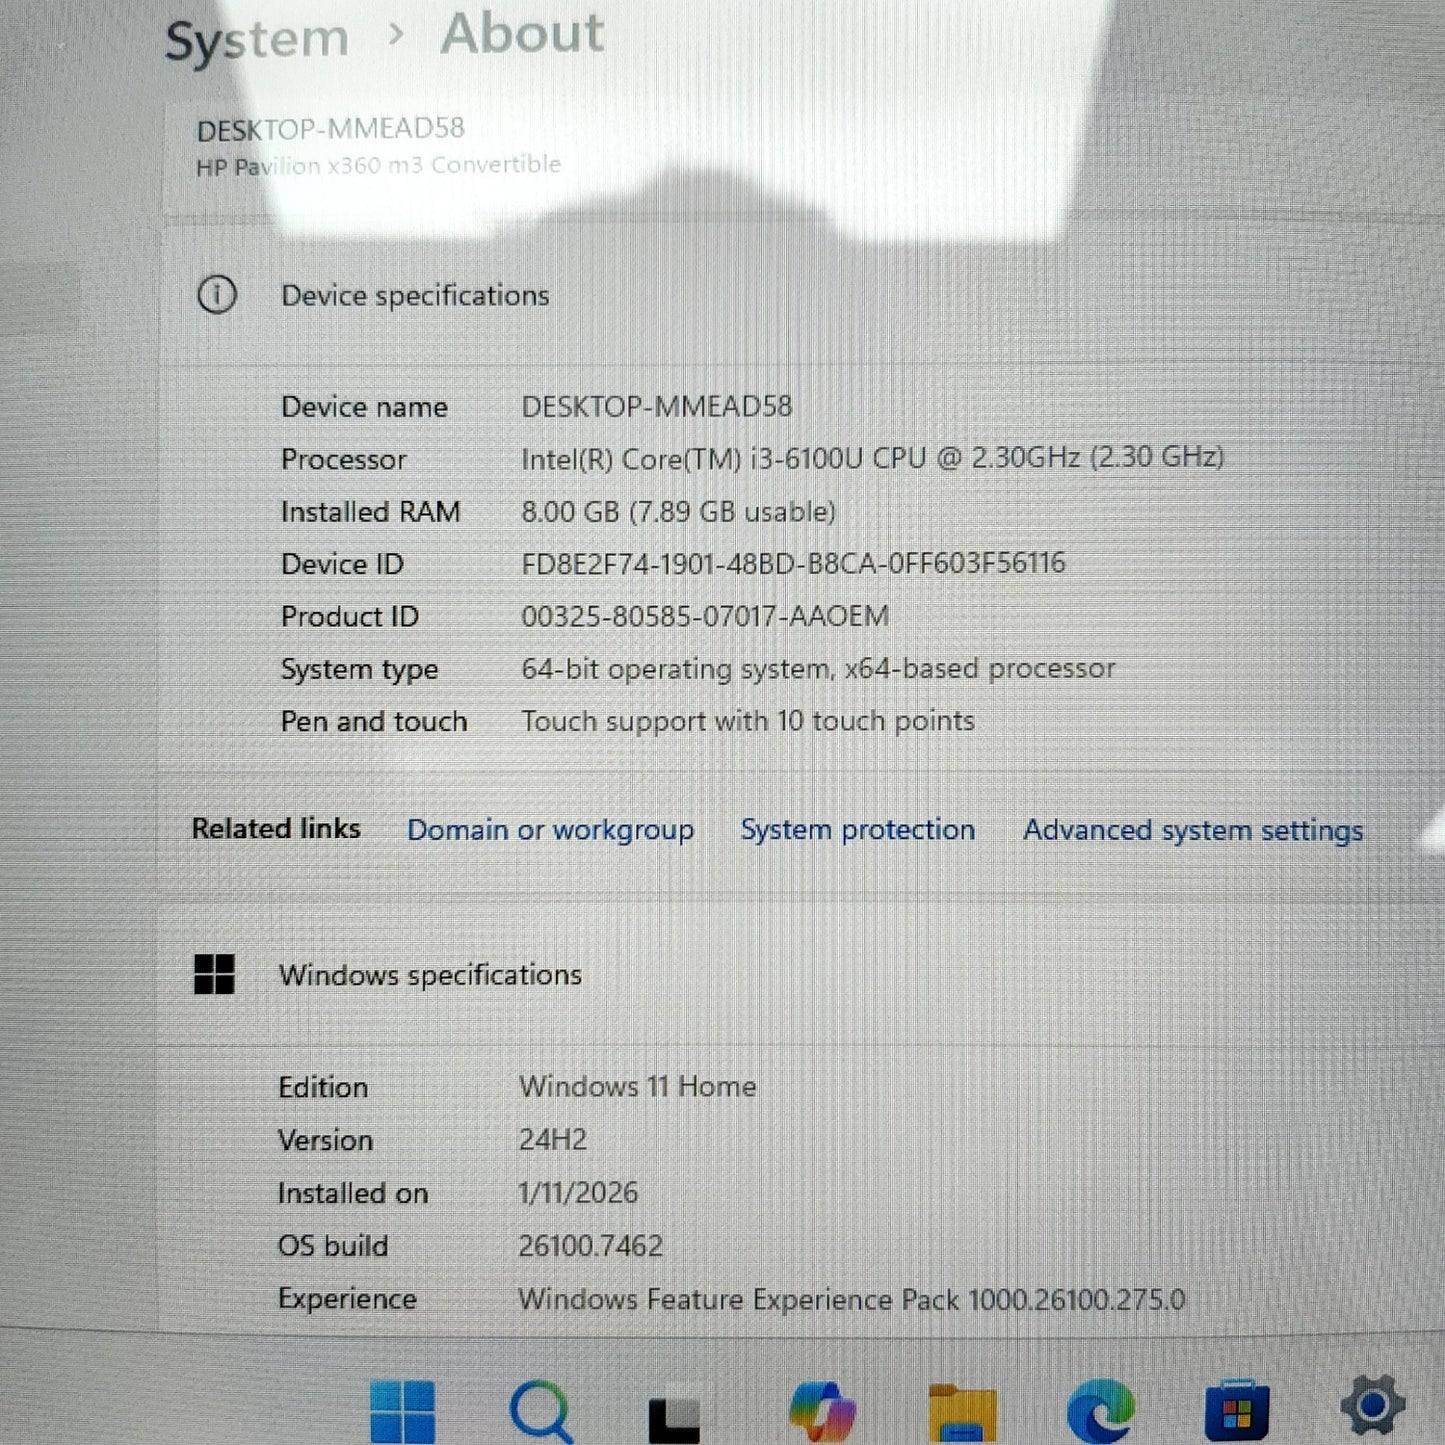Open taskbar Search magnifier
1445x1445 pixels.
[541, 1410]
